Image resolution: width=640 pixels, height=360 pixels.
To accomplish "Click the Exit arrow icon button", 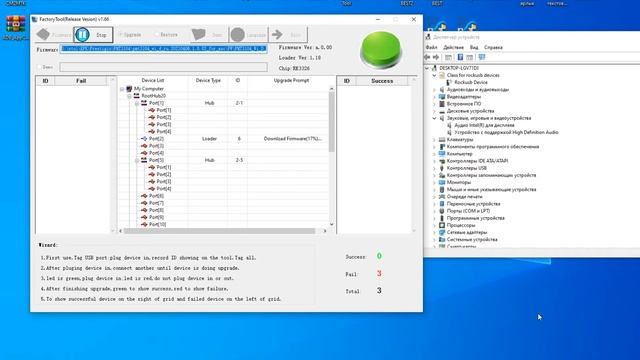I will [277, 35].
